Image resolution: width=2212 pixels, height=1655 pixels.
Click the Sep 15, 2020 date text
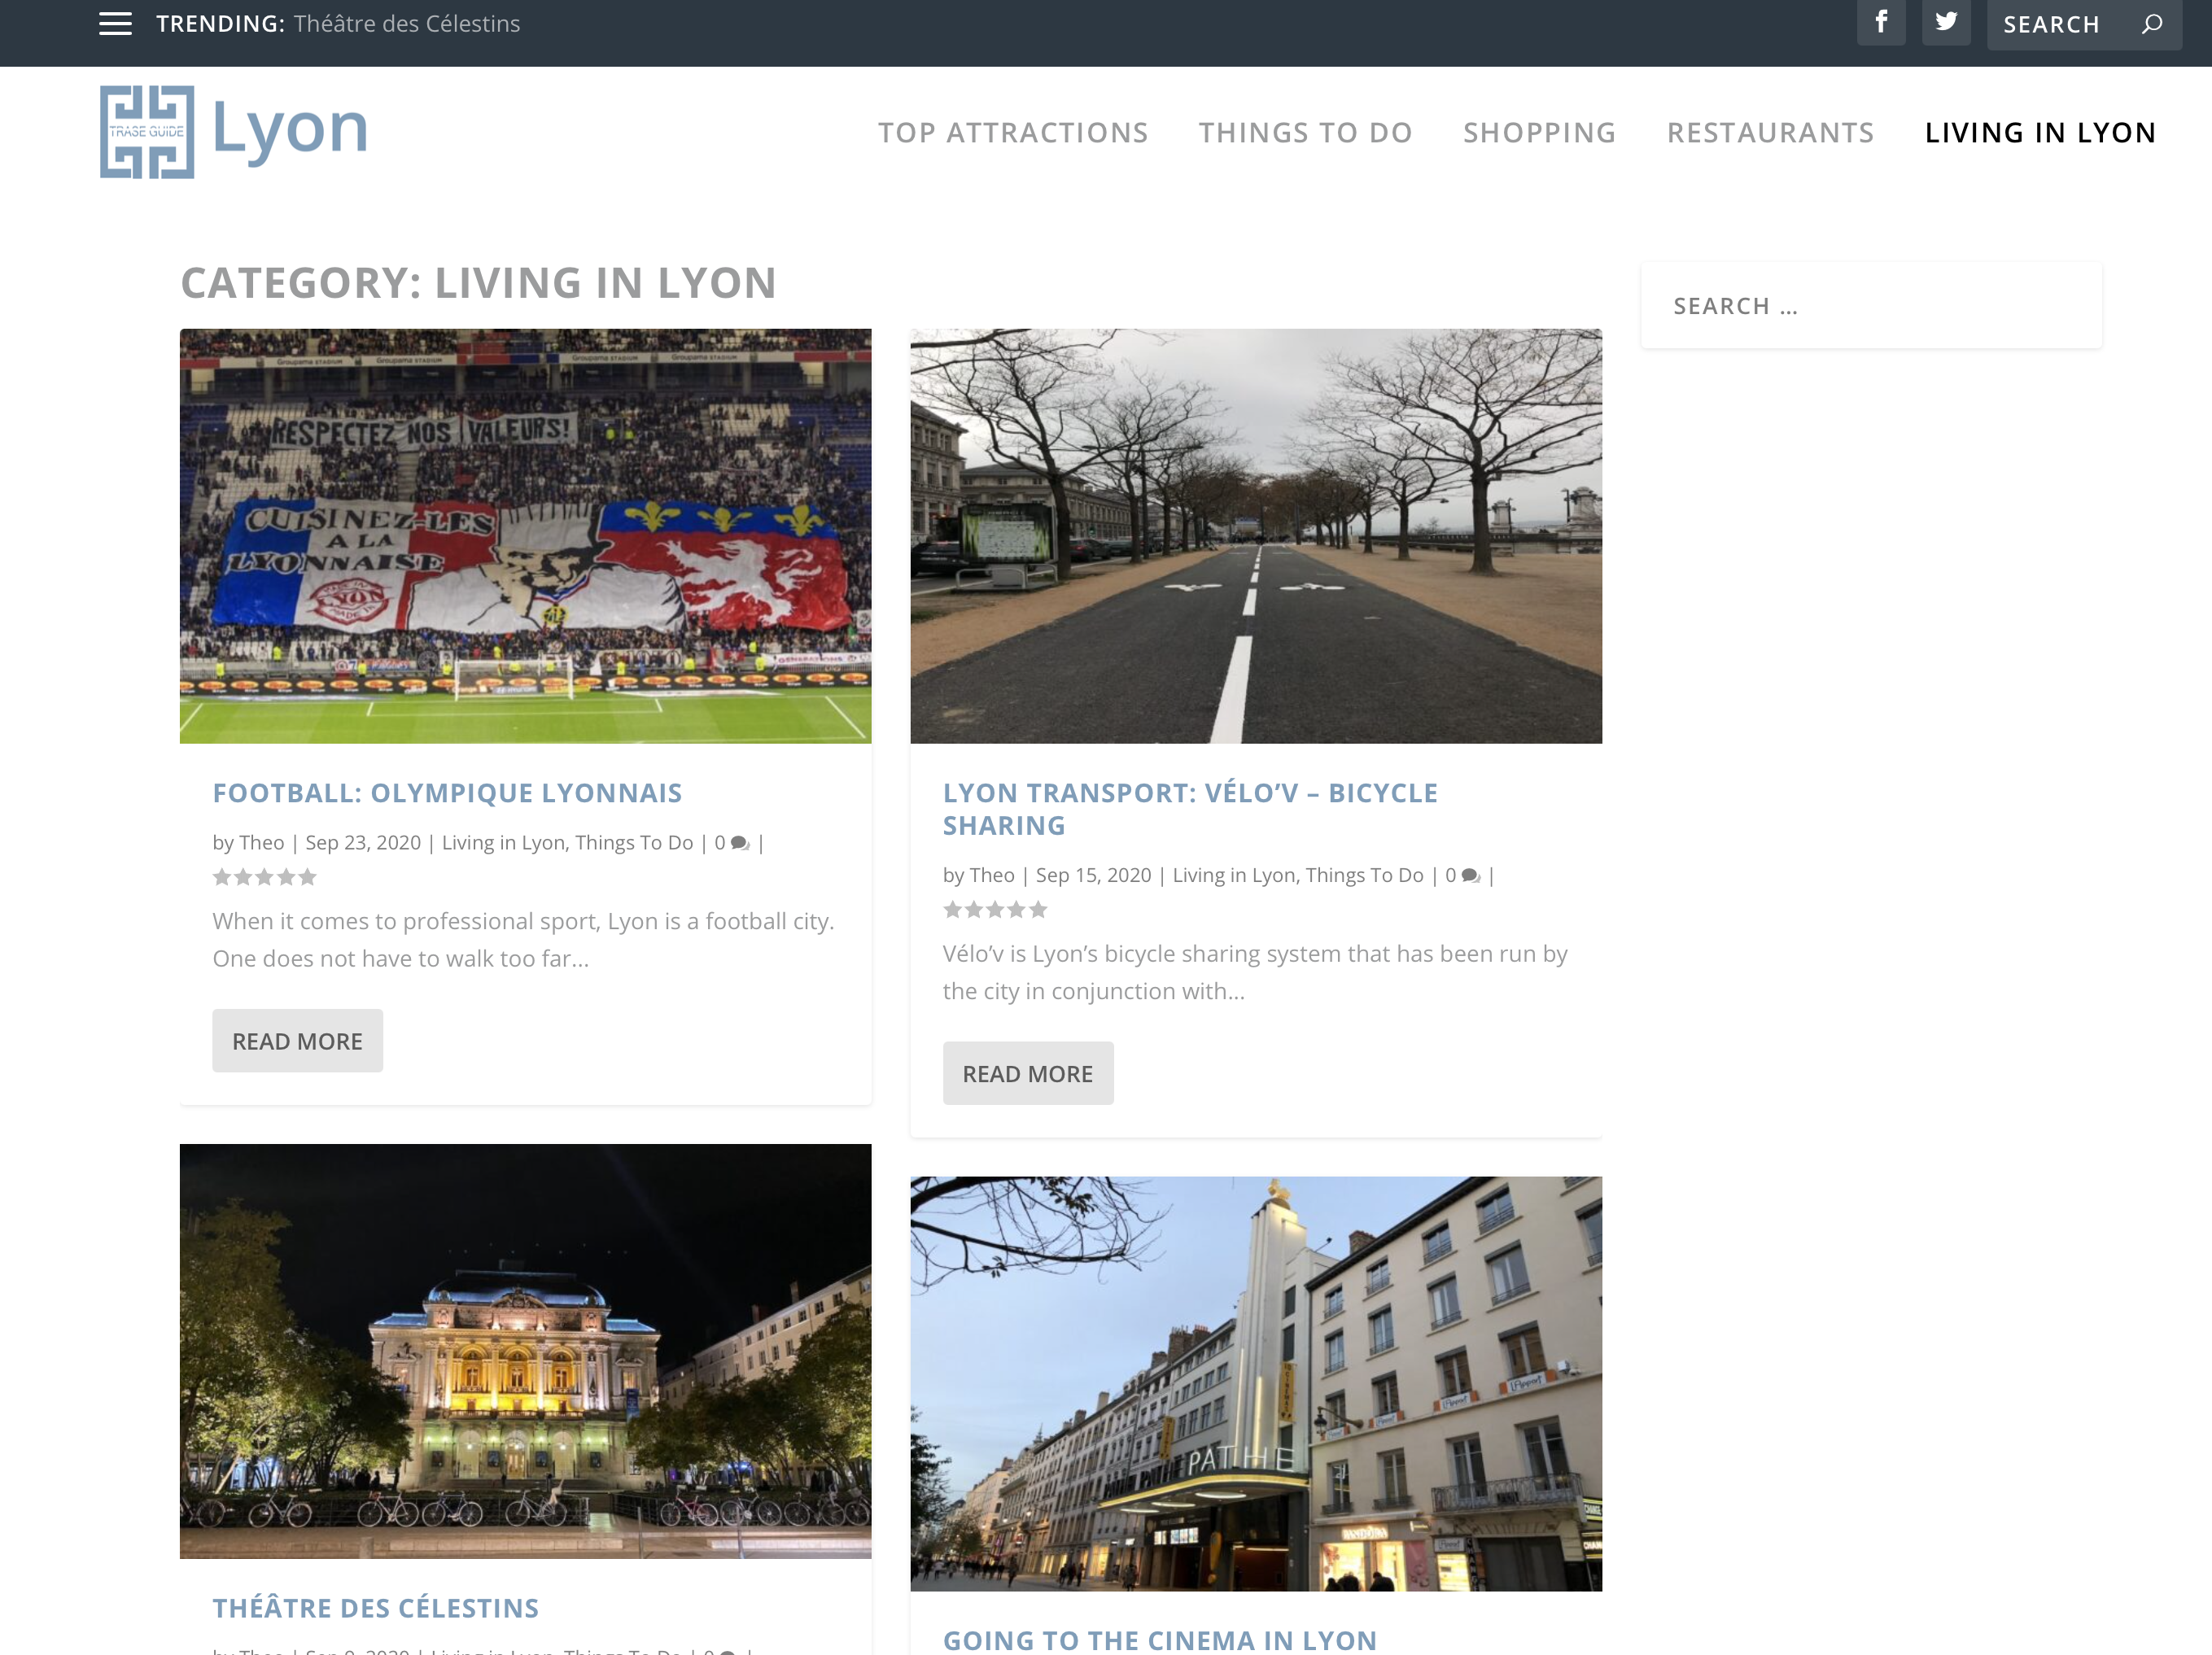[1093, 876]
